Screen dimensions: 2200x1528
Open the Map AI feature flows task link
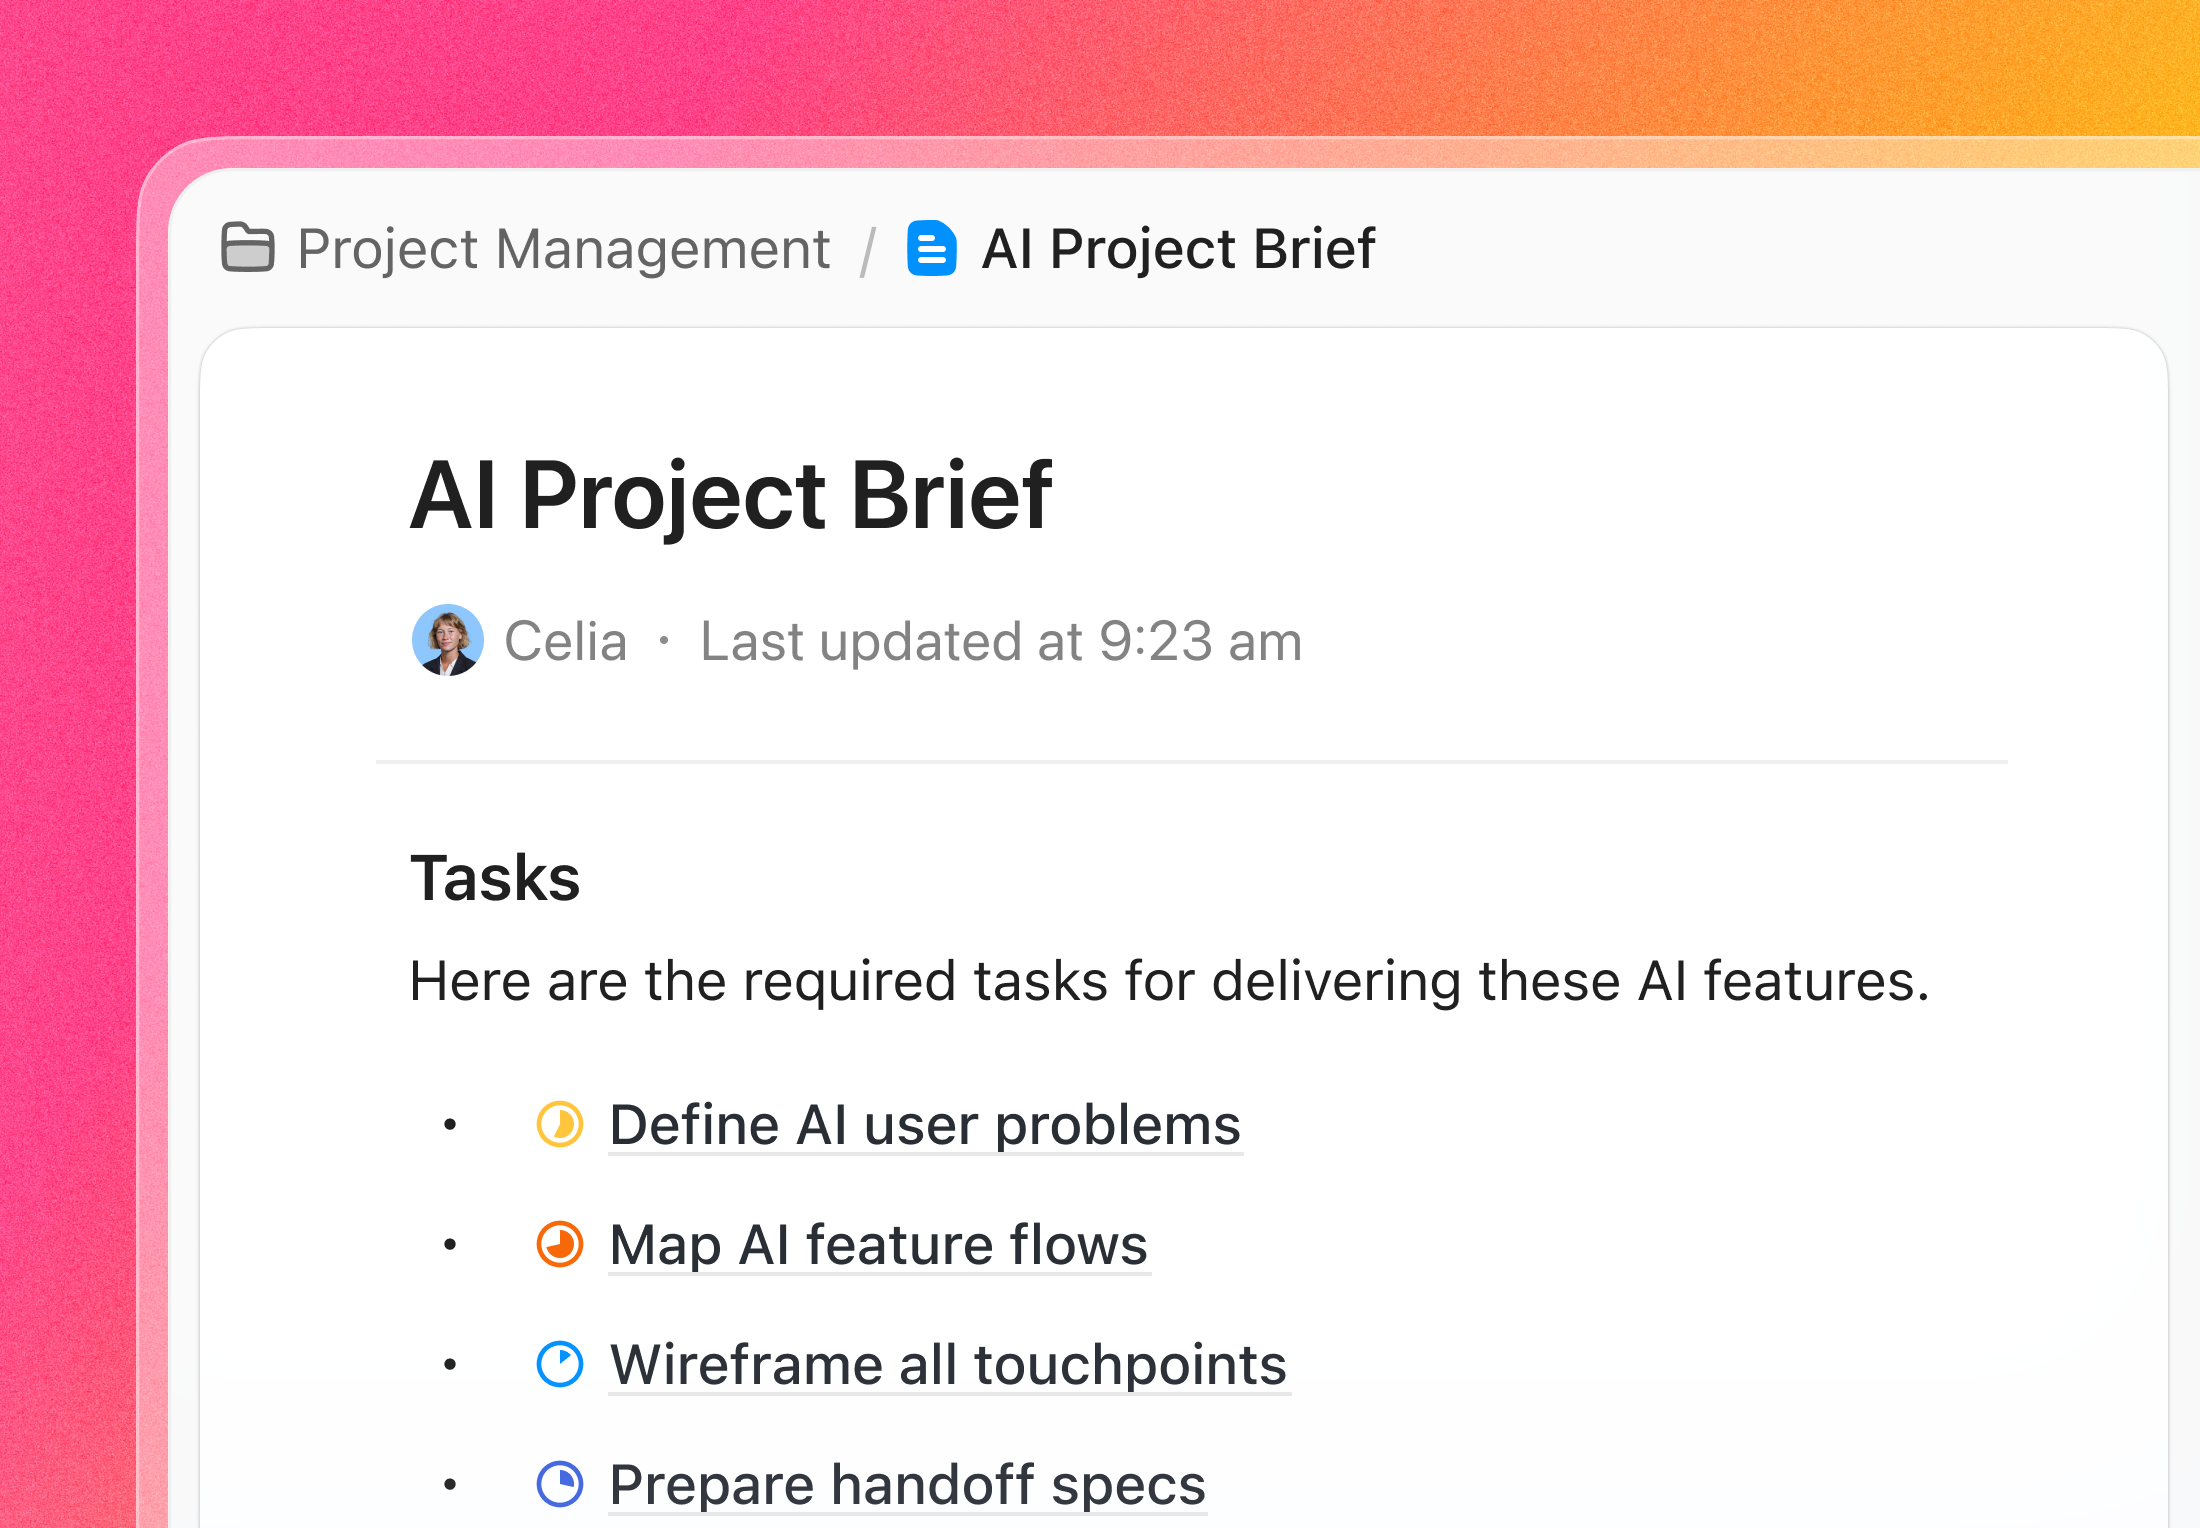tap(878, 1245)
